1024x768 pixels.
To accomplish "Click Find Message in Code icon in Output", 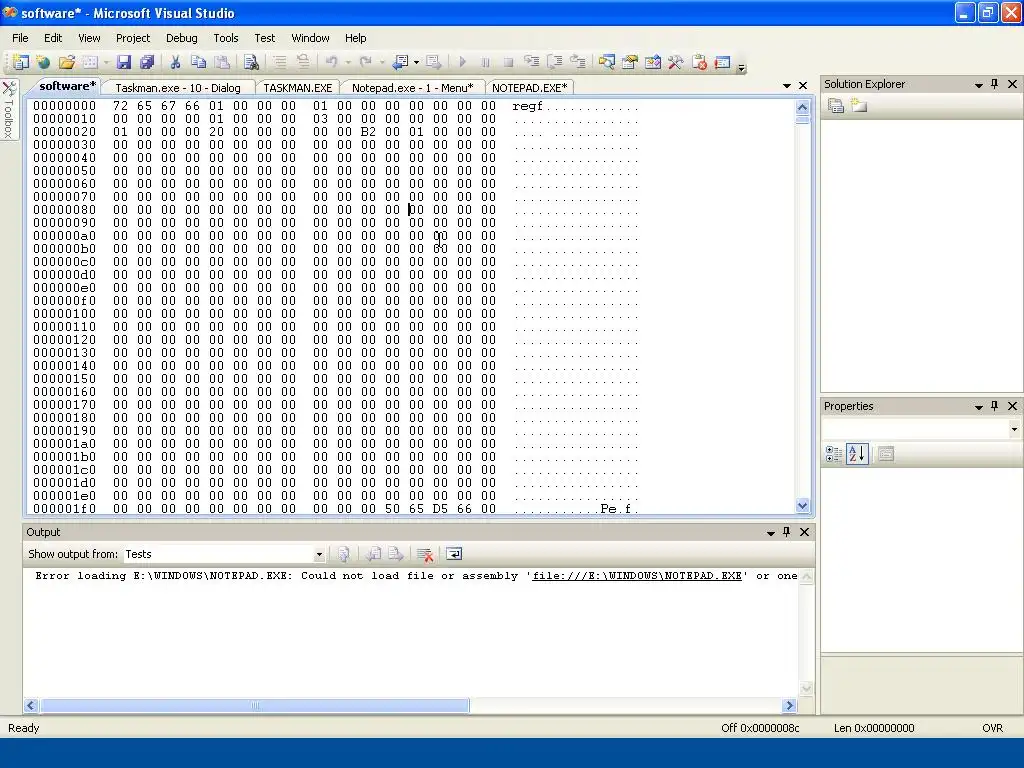I will pos(344,554).
